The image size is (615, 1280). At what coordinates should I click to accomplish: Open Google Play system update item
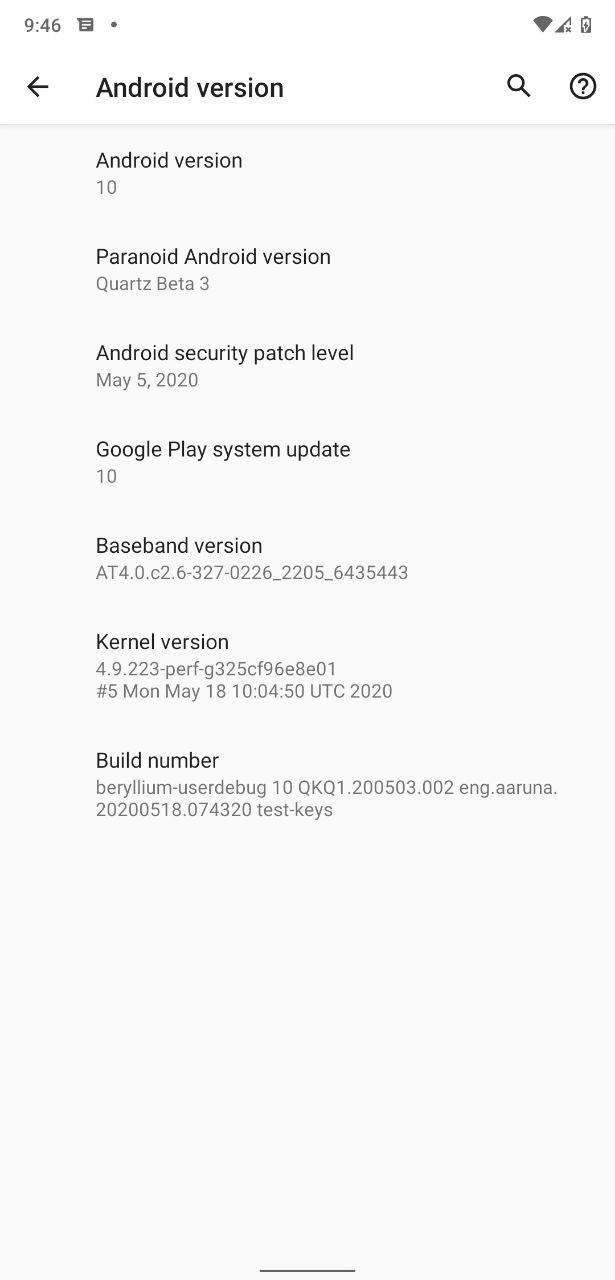coord(307,462)
